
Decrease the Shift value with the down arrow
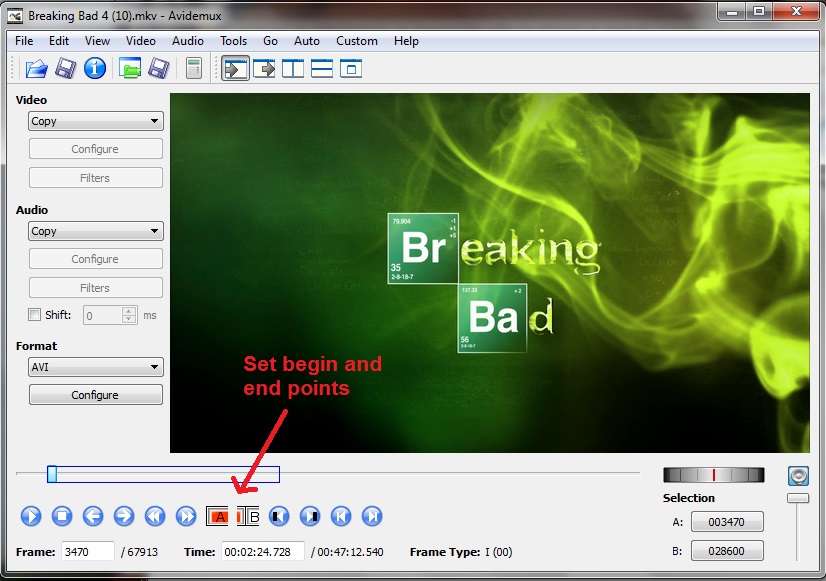pos(130,320)
